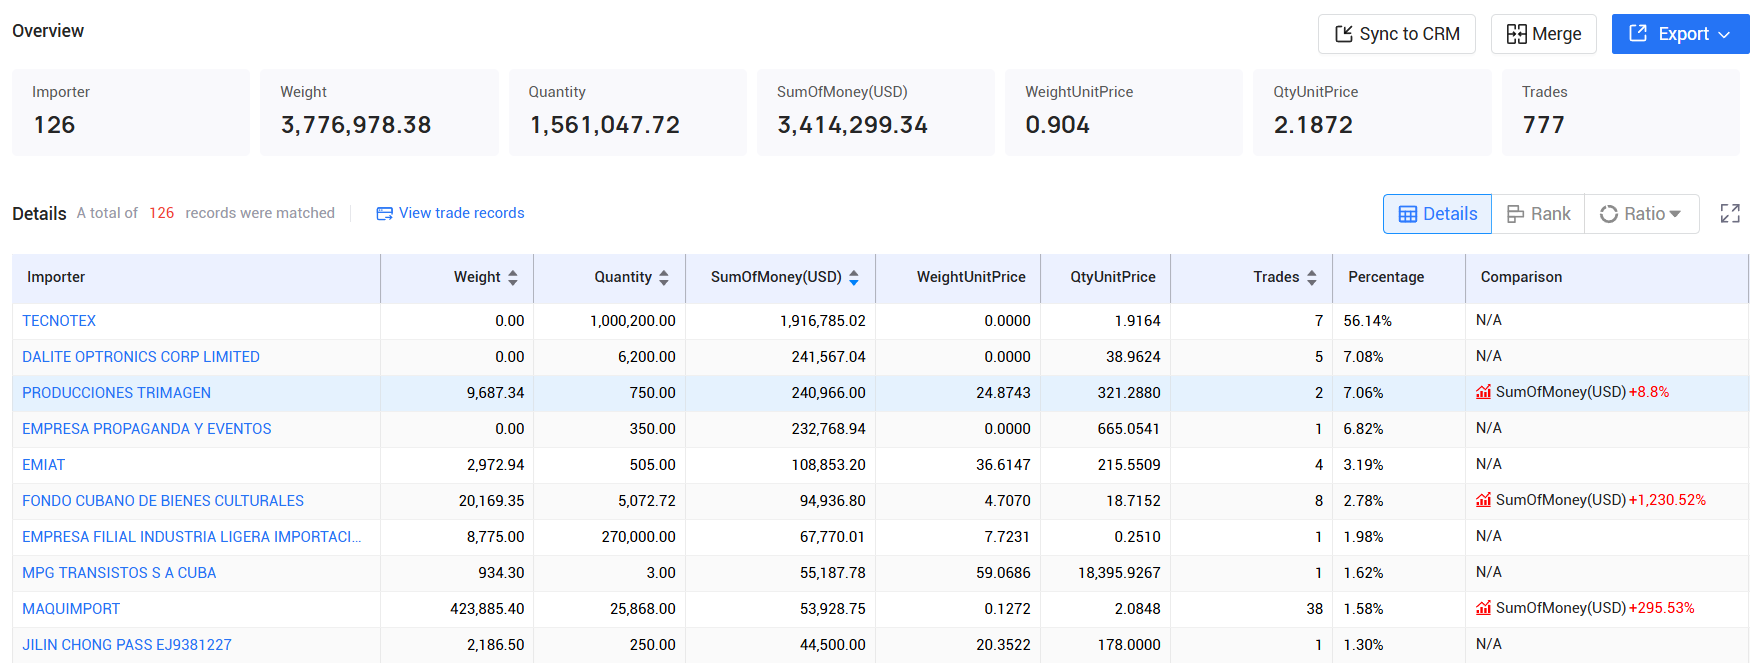Open importer MPG TRANSISTOS S A CUBA
The image size is (1756, 663).
tap(119, 573)
